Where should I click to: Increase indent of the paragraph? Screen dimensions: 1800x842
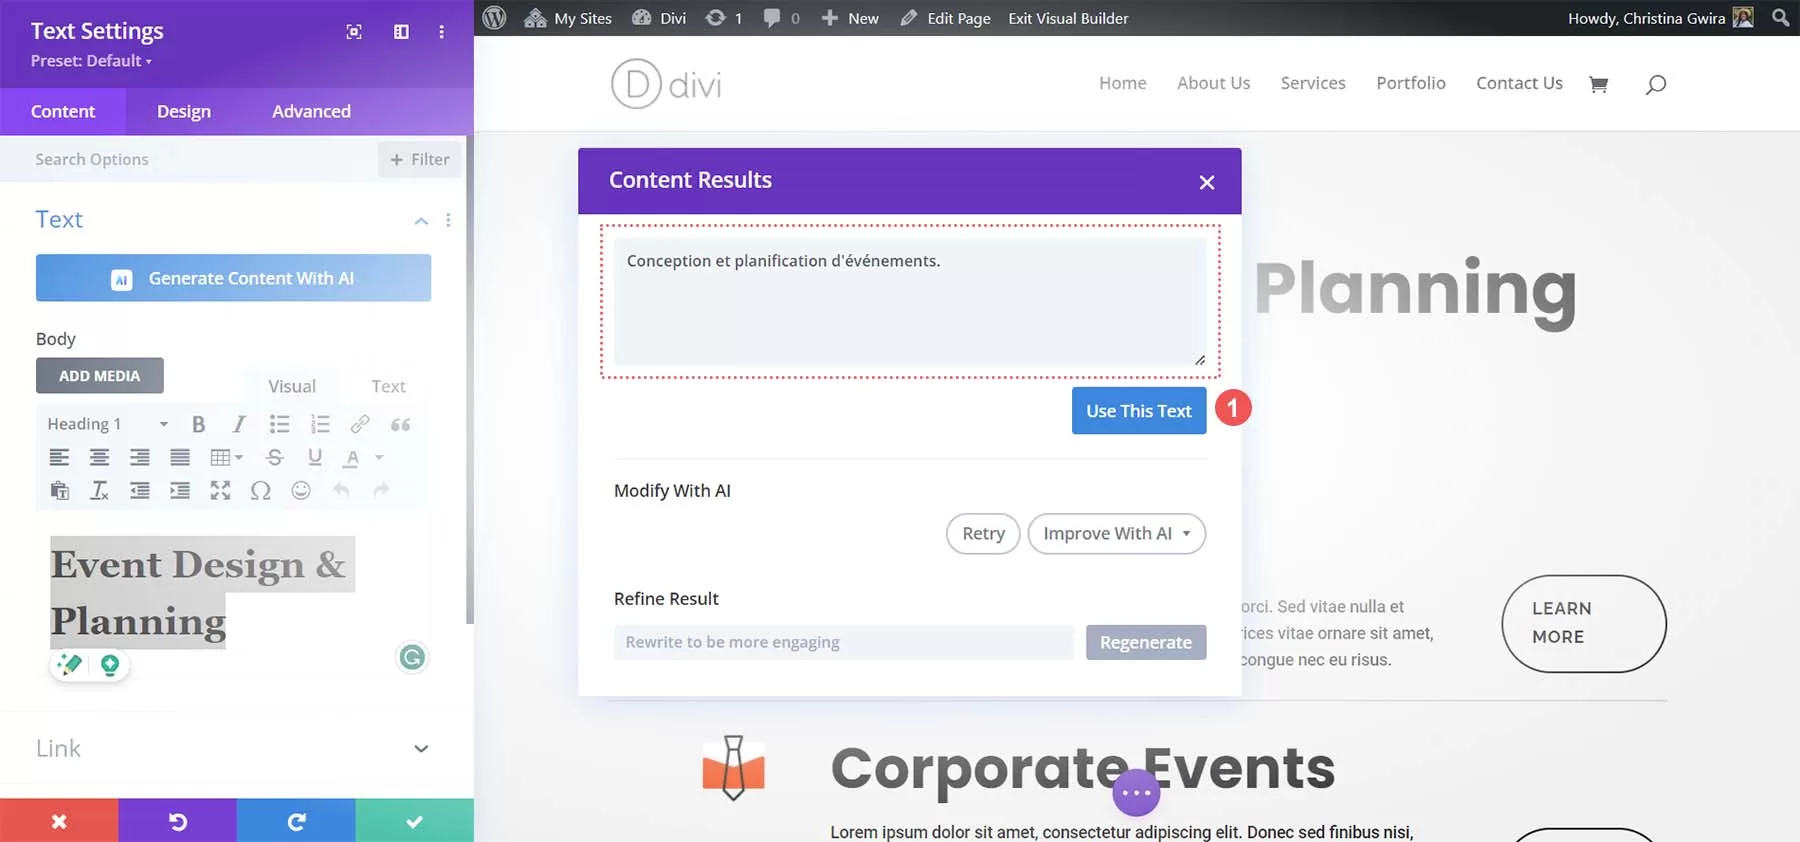(180, 490)
